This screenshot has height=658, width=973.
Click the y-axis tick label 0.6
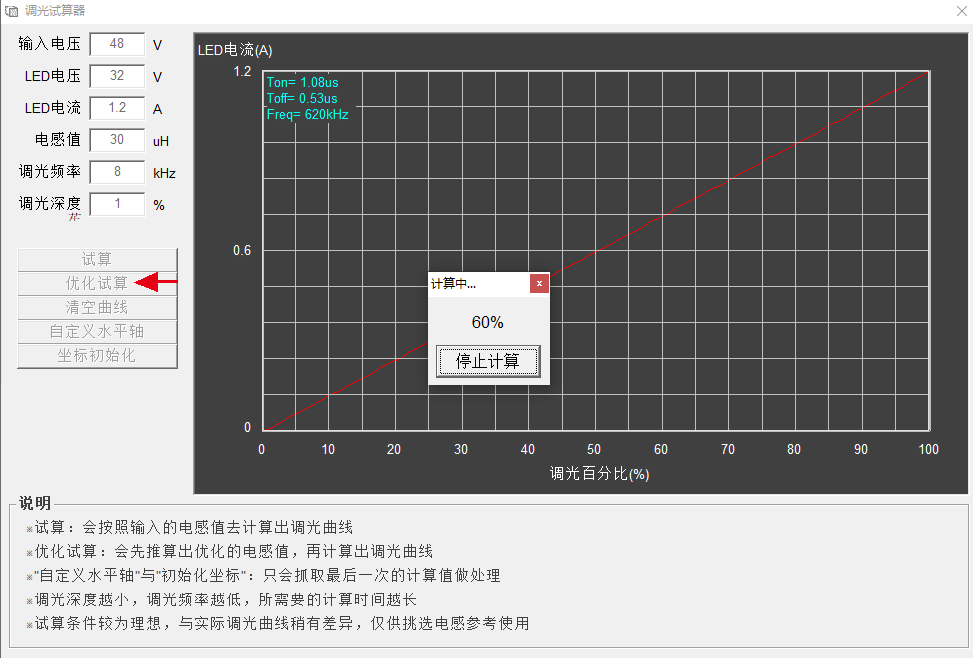coord(242,251)
